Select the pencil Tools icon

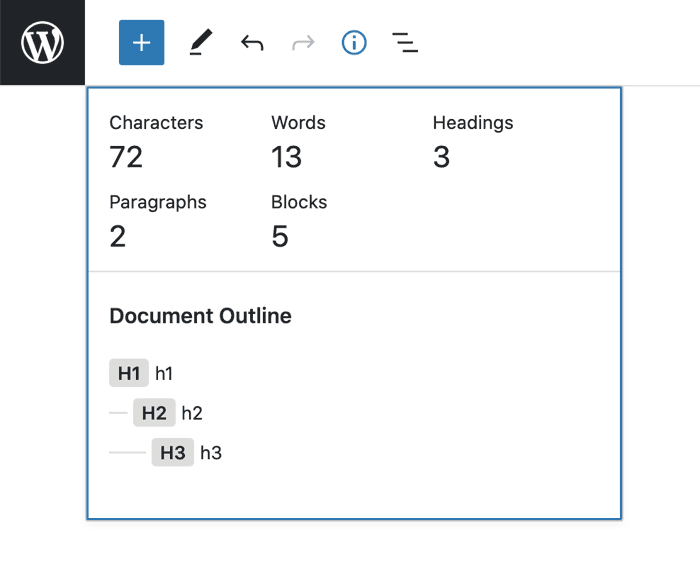pos(200,43)
